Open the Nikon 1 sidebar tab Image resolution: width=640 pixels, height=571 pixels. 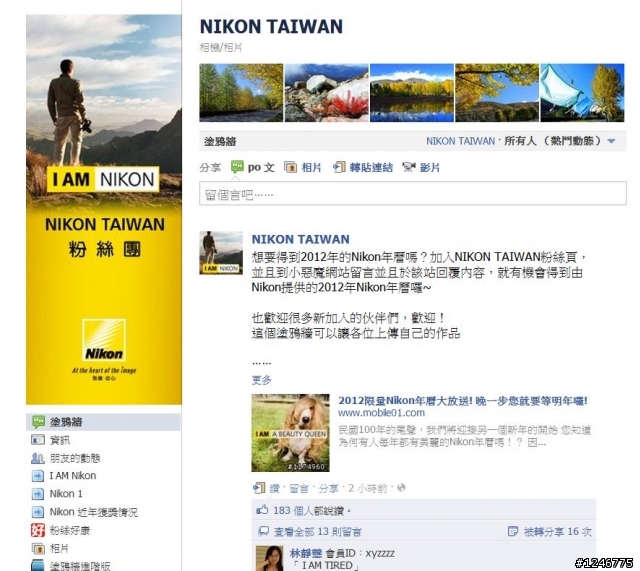66,493
